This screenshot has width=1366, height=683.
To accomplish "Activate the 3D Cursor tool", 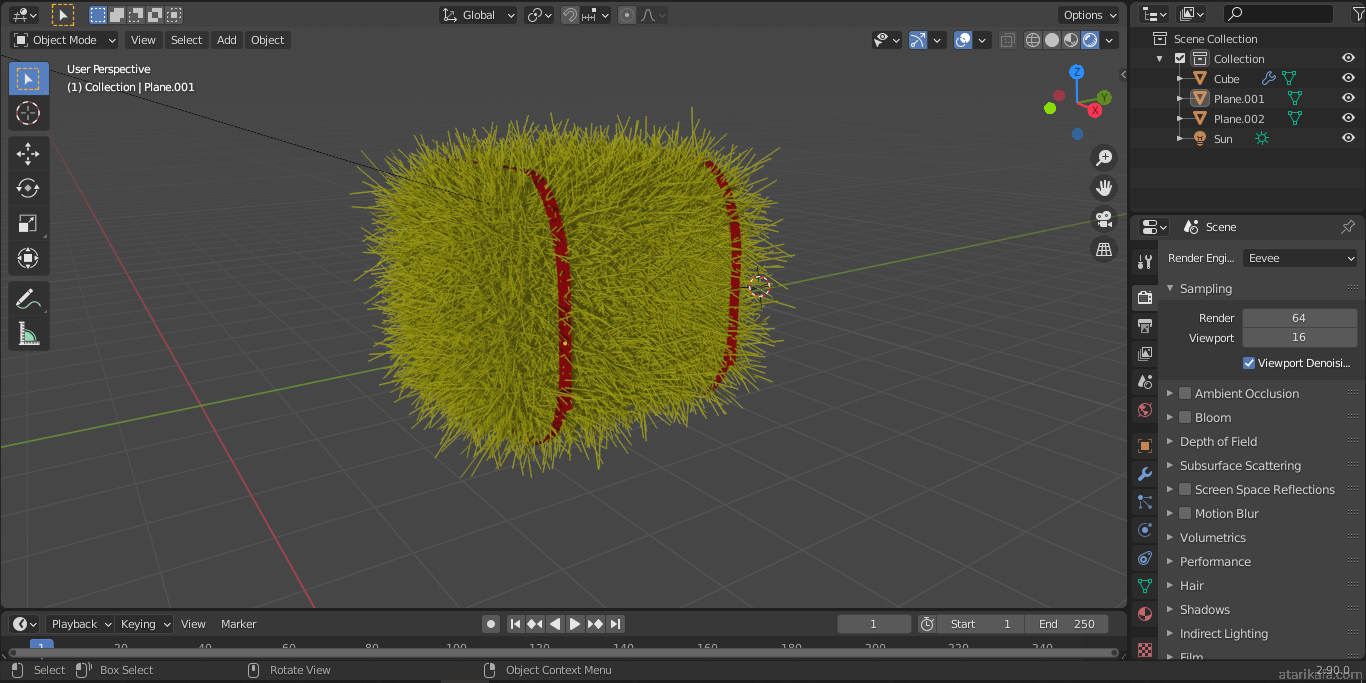I will 28,113.
